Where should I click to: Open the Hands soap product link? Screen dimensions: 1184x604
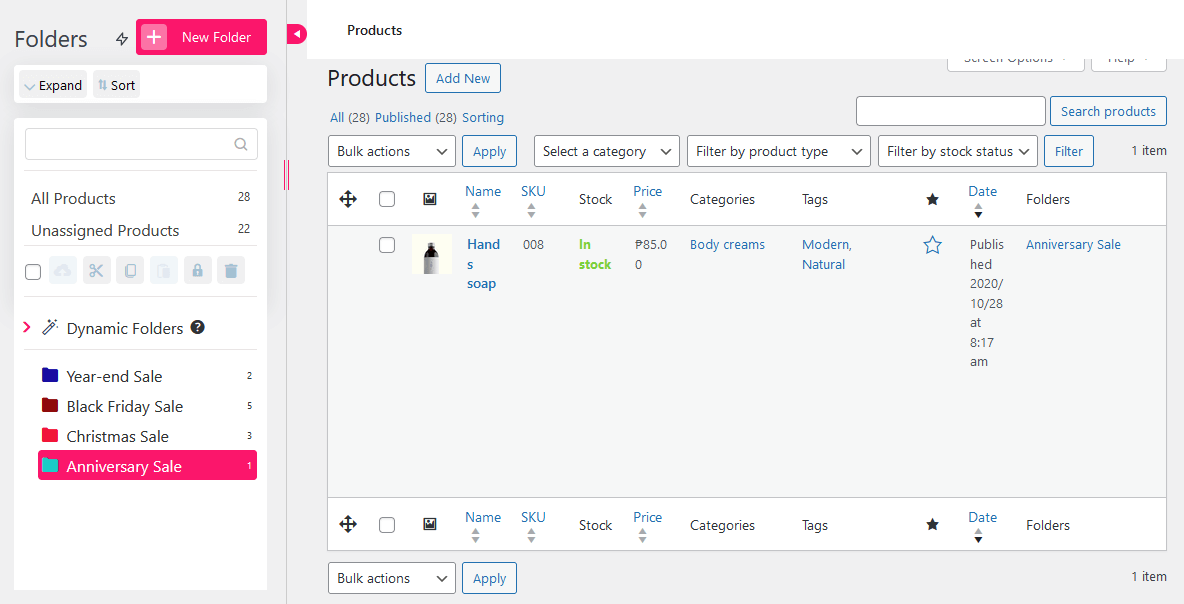click(483, 264)
